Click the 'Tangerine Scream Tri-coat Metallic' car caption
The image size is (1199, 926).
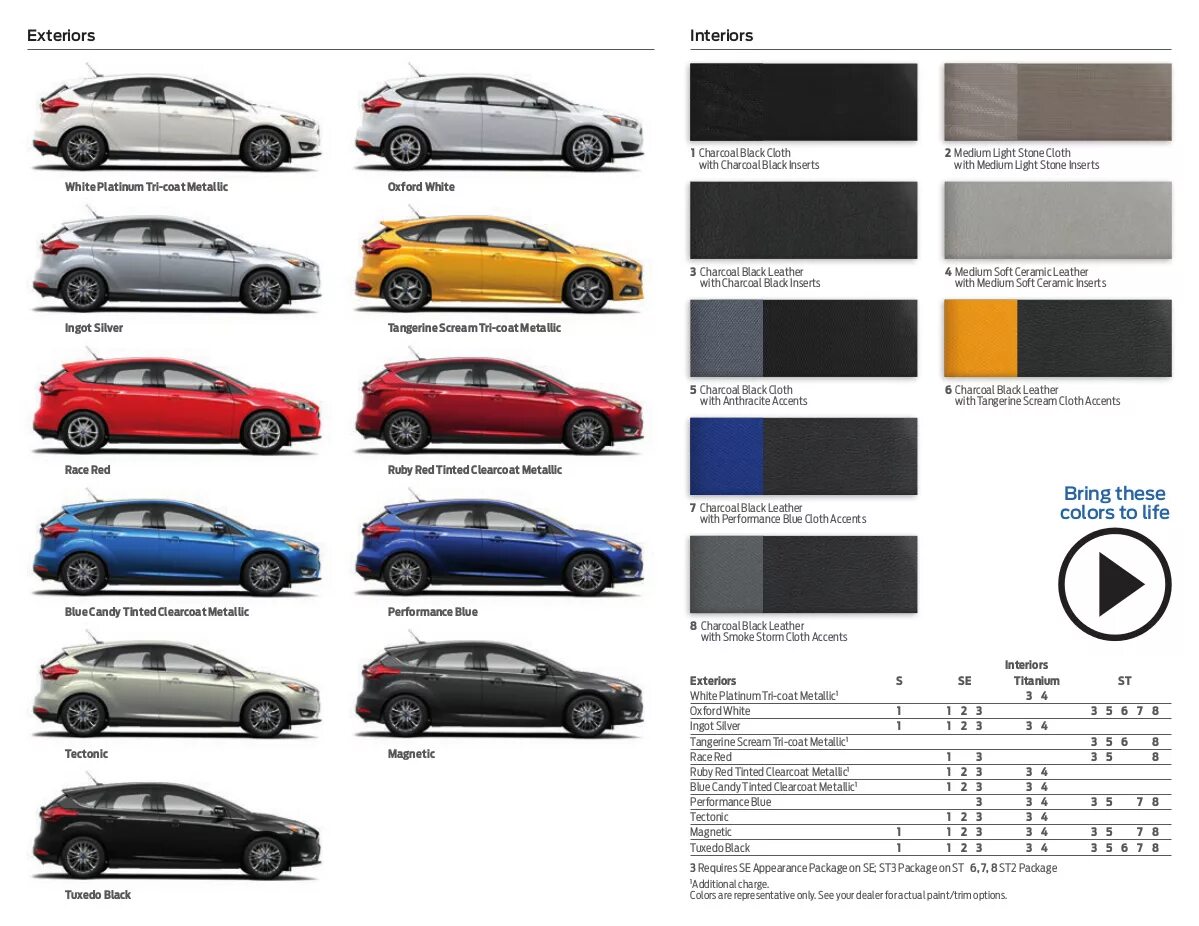474,328
